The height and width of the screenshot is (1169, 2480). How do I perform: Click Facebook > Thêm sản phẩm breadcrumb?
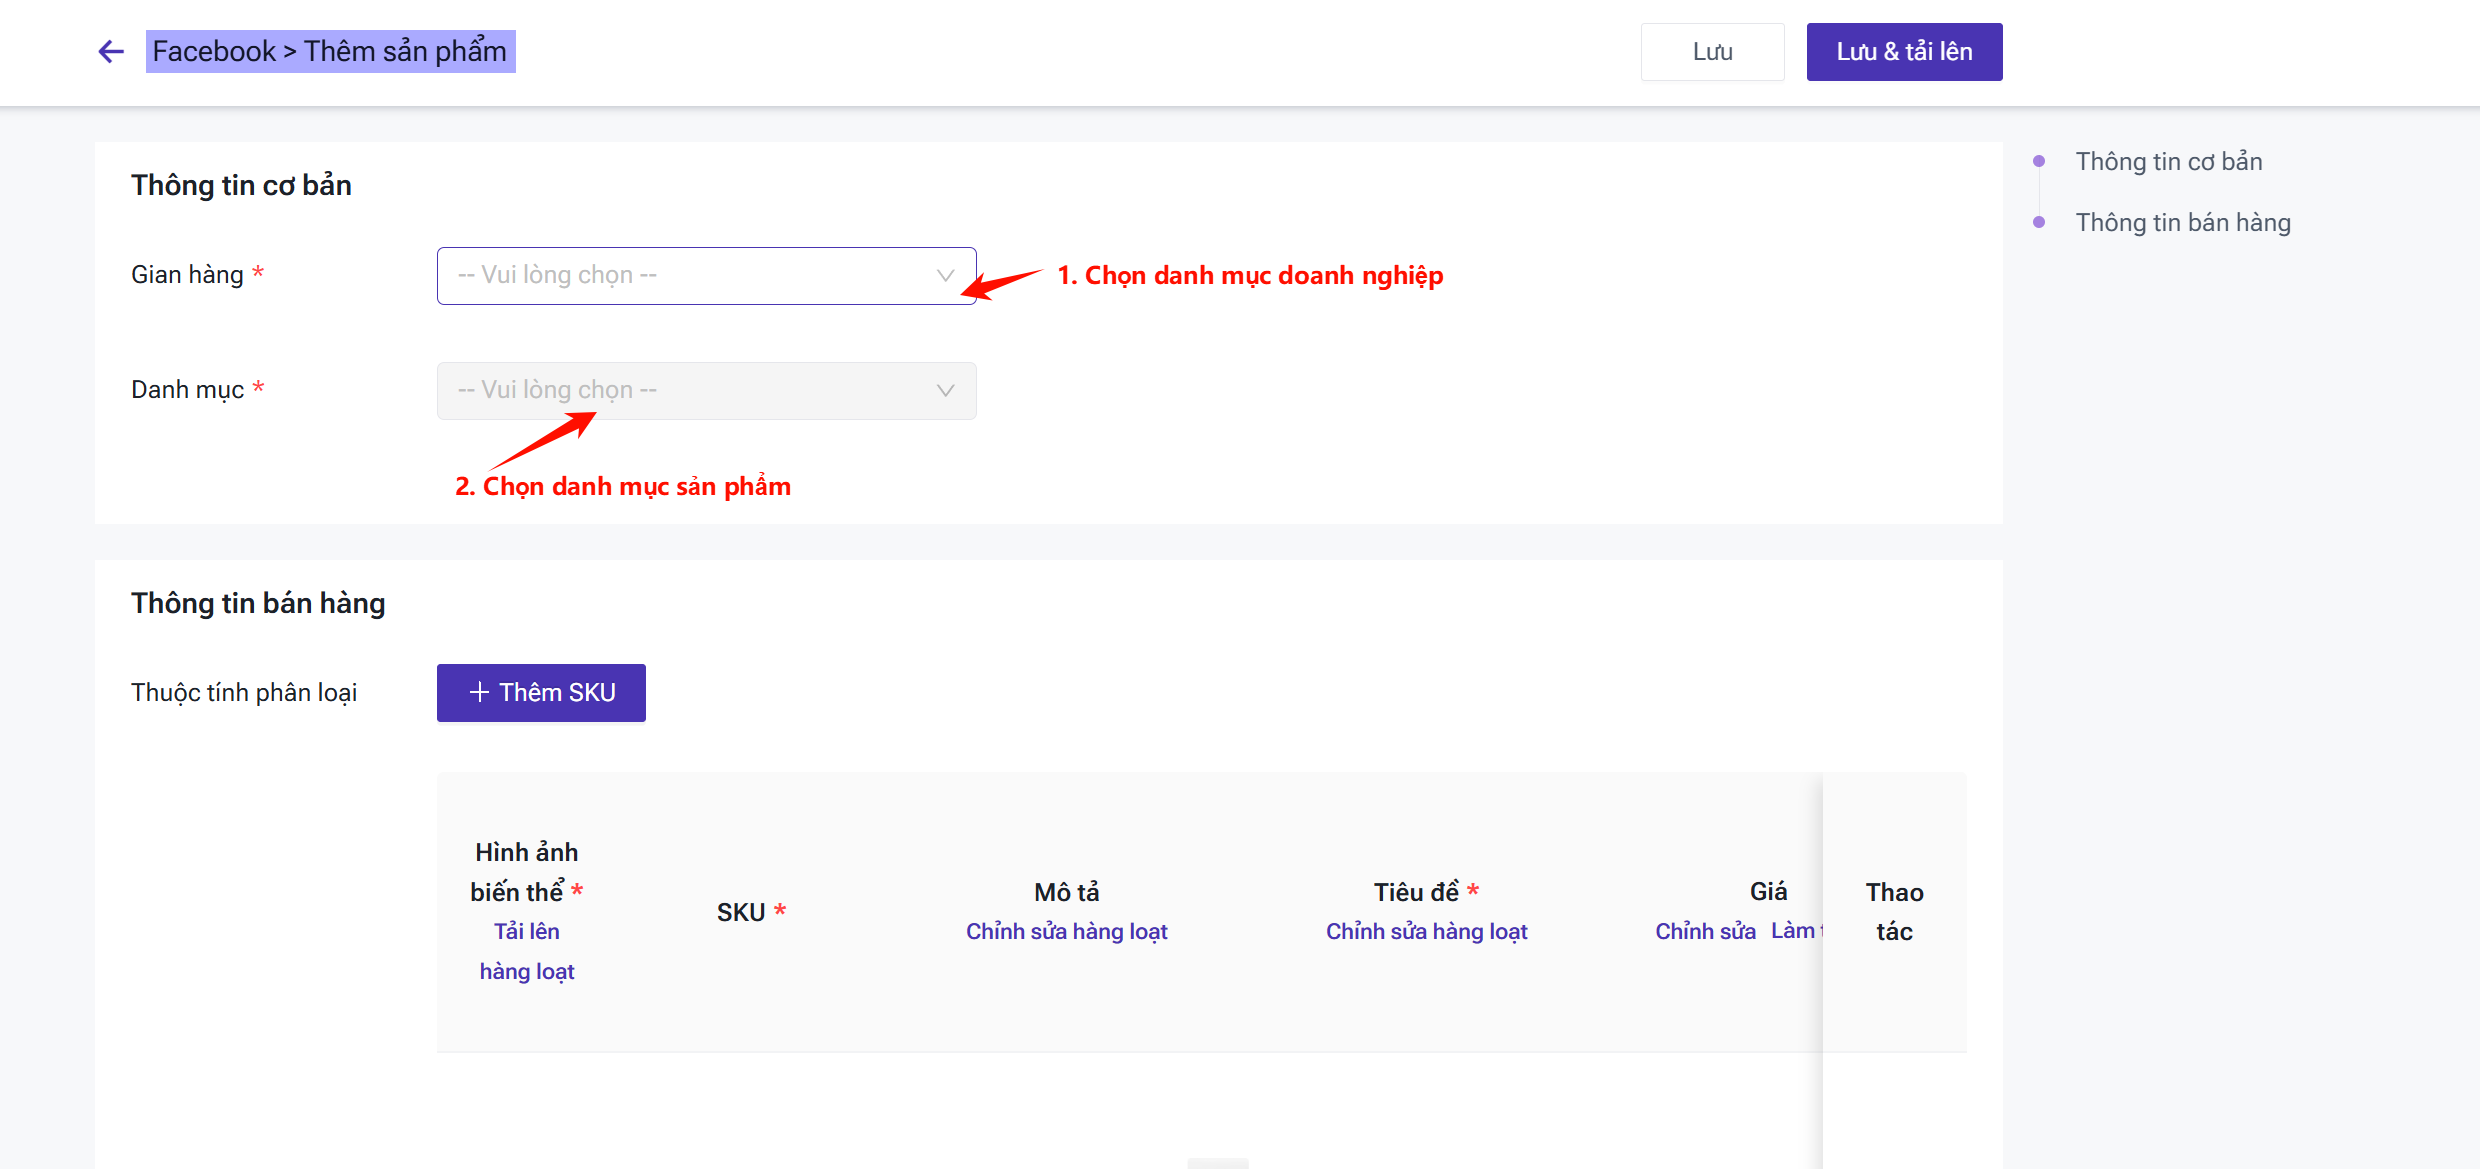coord(330,52)
